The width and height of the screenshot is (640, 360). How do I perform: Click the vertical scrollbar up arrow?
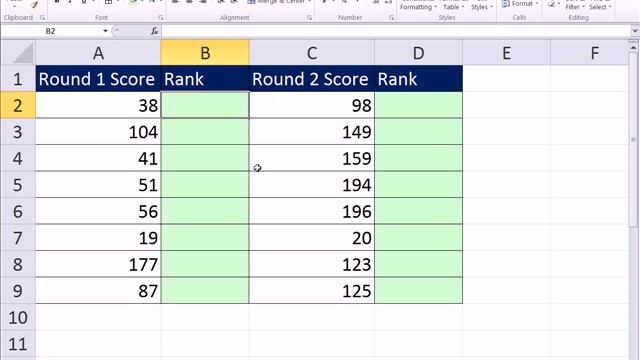(x=633, y=48)
